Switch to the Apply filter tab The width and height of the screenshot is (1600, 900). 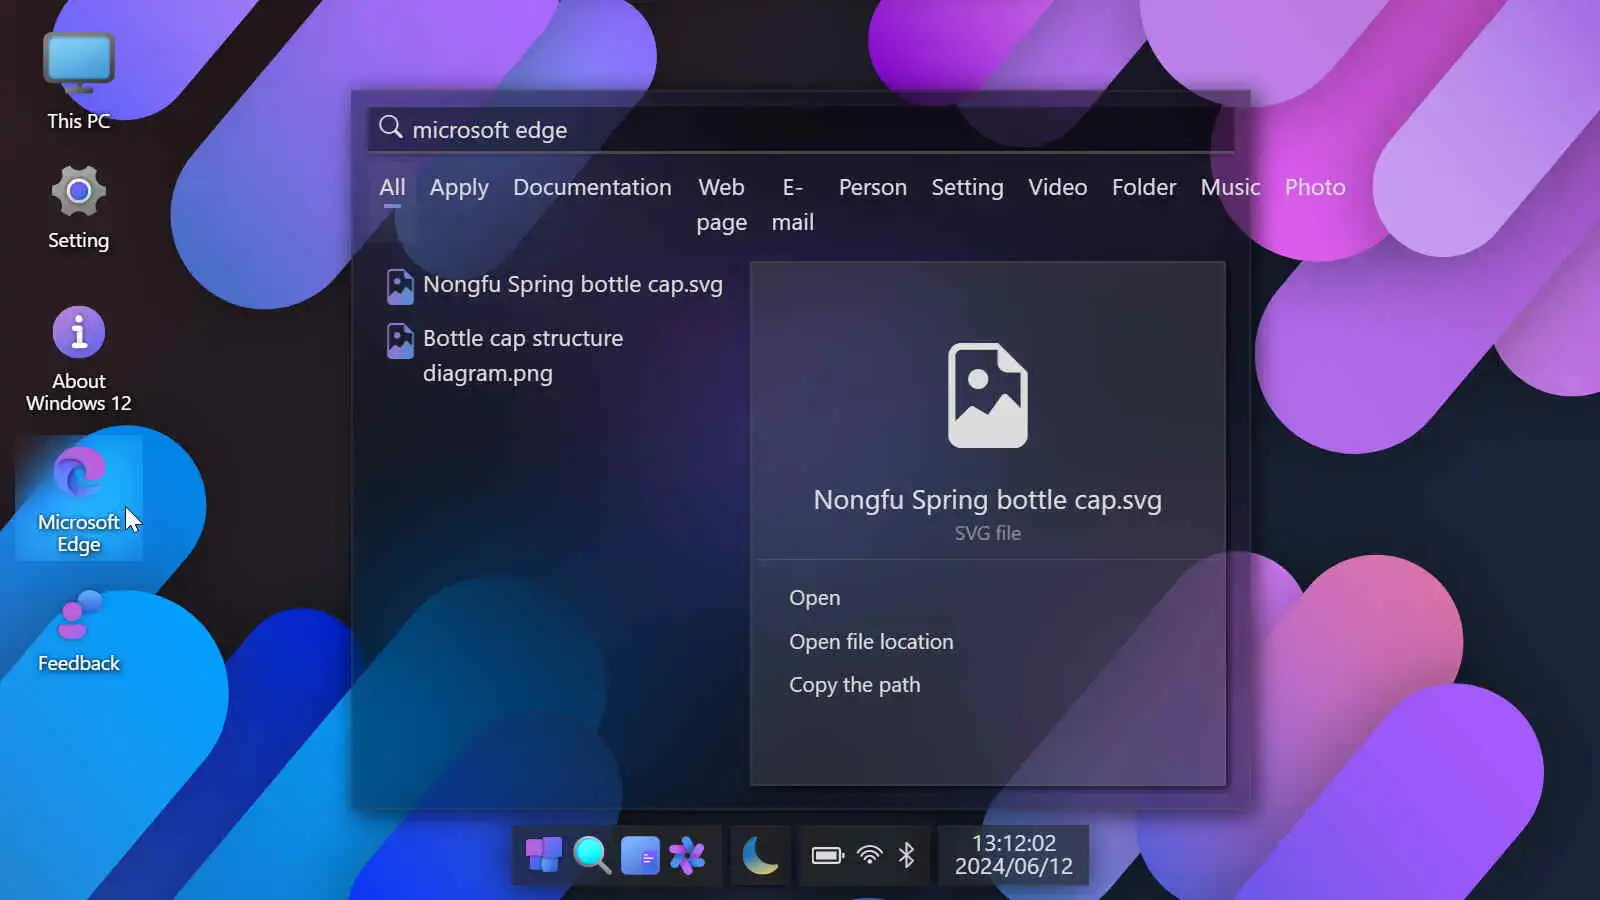point(459,188)
